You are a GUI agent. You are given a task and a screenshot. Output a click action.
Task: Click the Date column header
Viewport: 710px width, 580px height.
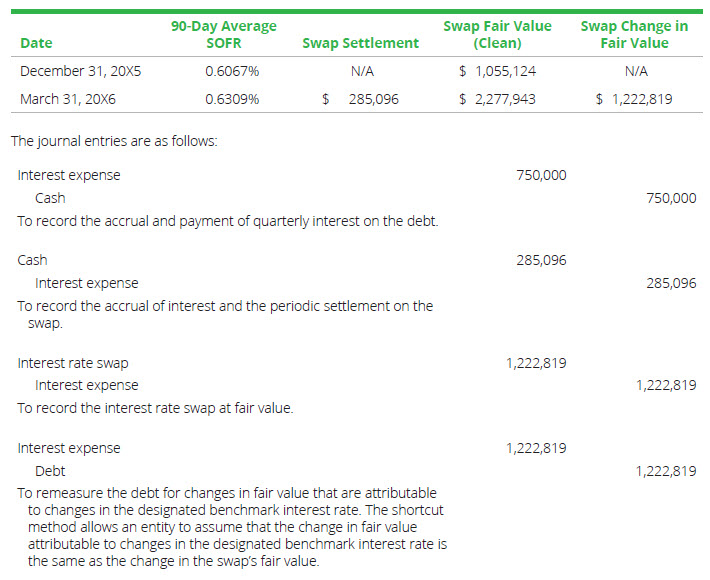tap(36, 43)
